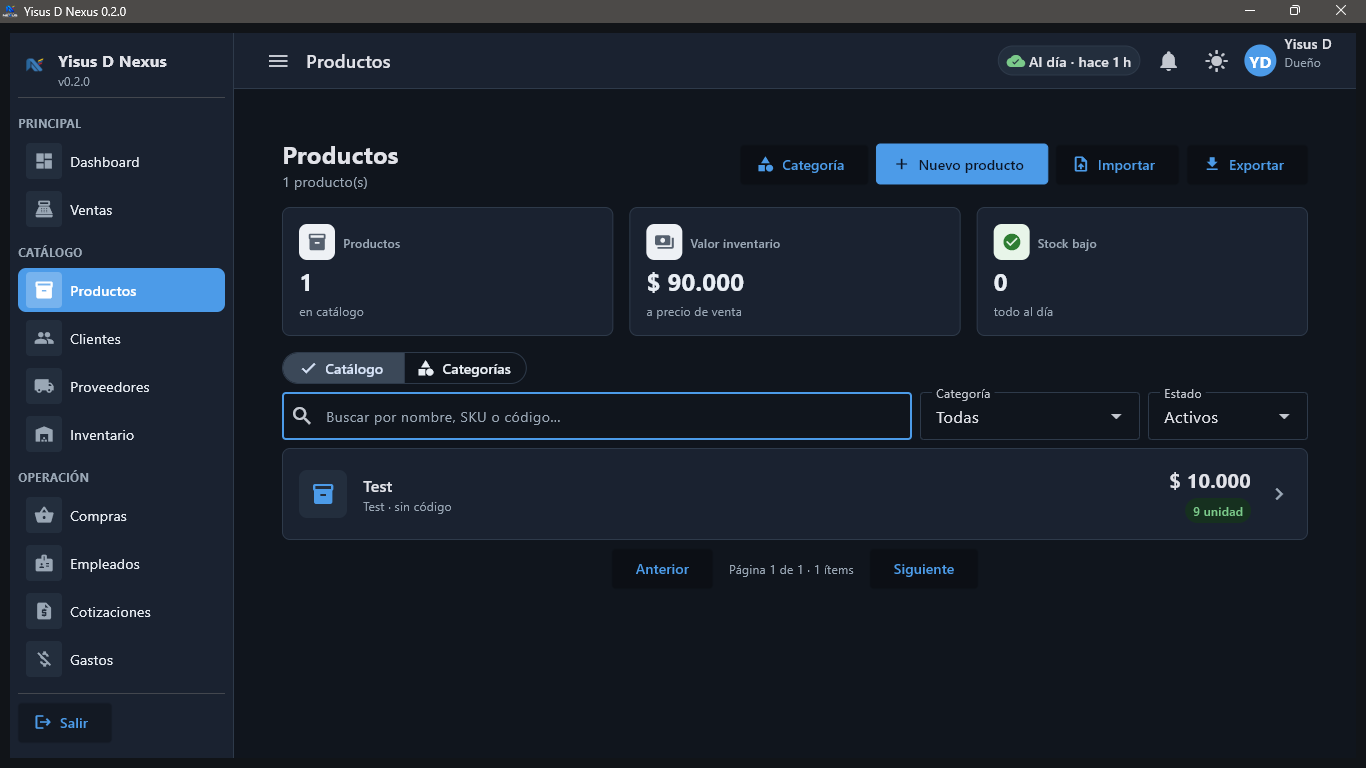
Task: Open the notifications bell
Action: click(1168, 62)
